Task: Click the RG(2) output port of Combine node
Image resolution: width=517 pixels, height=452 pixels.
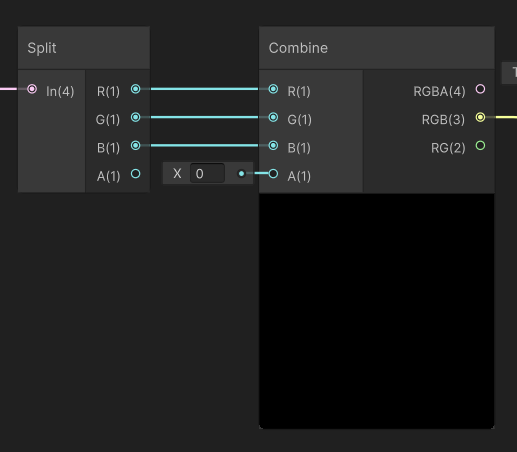Action: (480, 146)
